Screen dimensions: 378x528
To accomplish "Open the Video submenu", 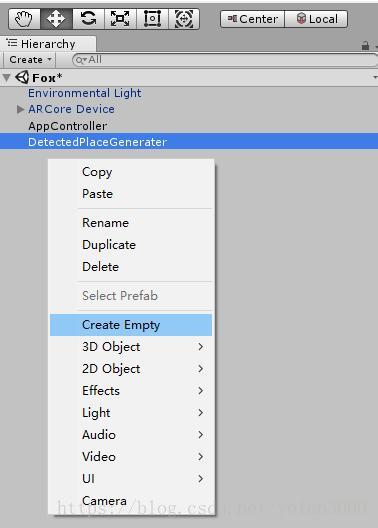I will [131, 457].
